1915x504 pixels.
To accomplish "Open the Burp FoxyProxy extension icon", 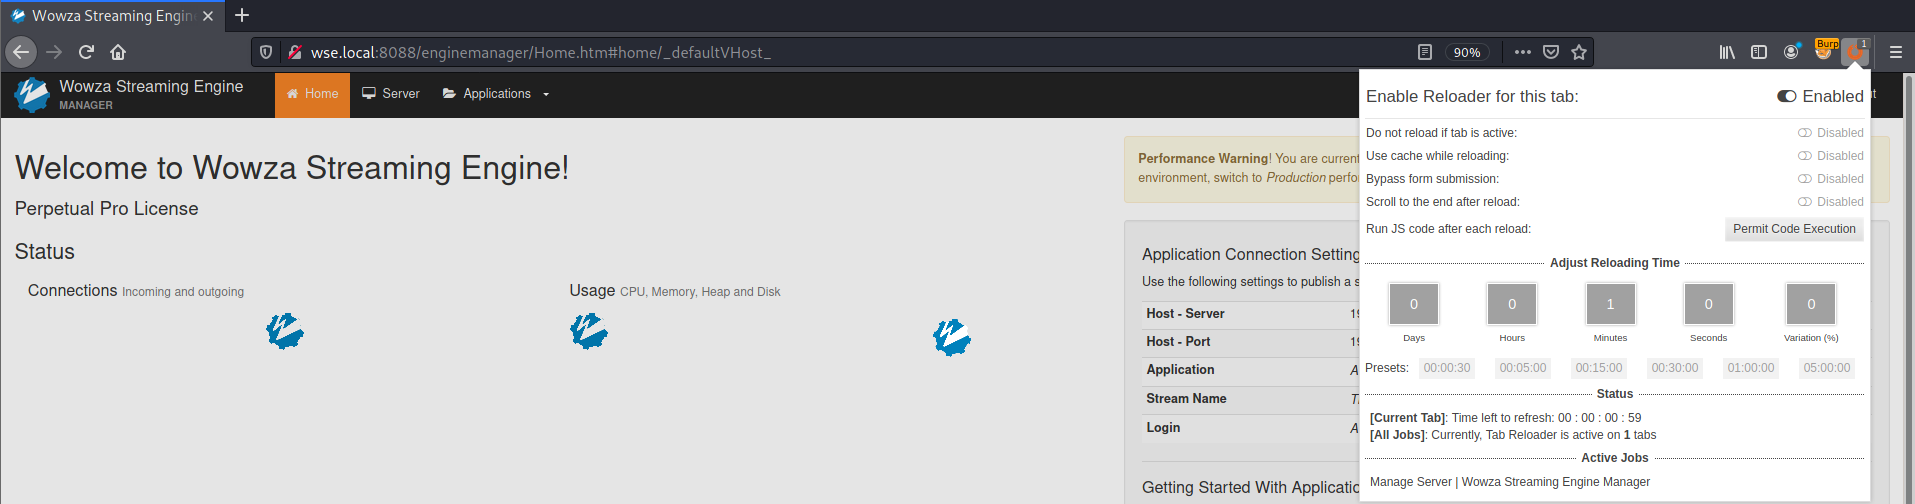I will point(1825,50).
